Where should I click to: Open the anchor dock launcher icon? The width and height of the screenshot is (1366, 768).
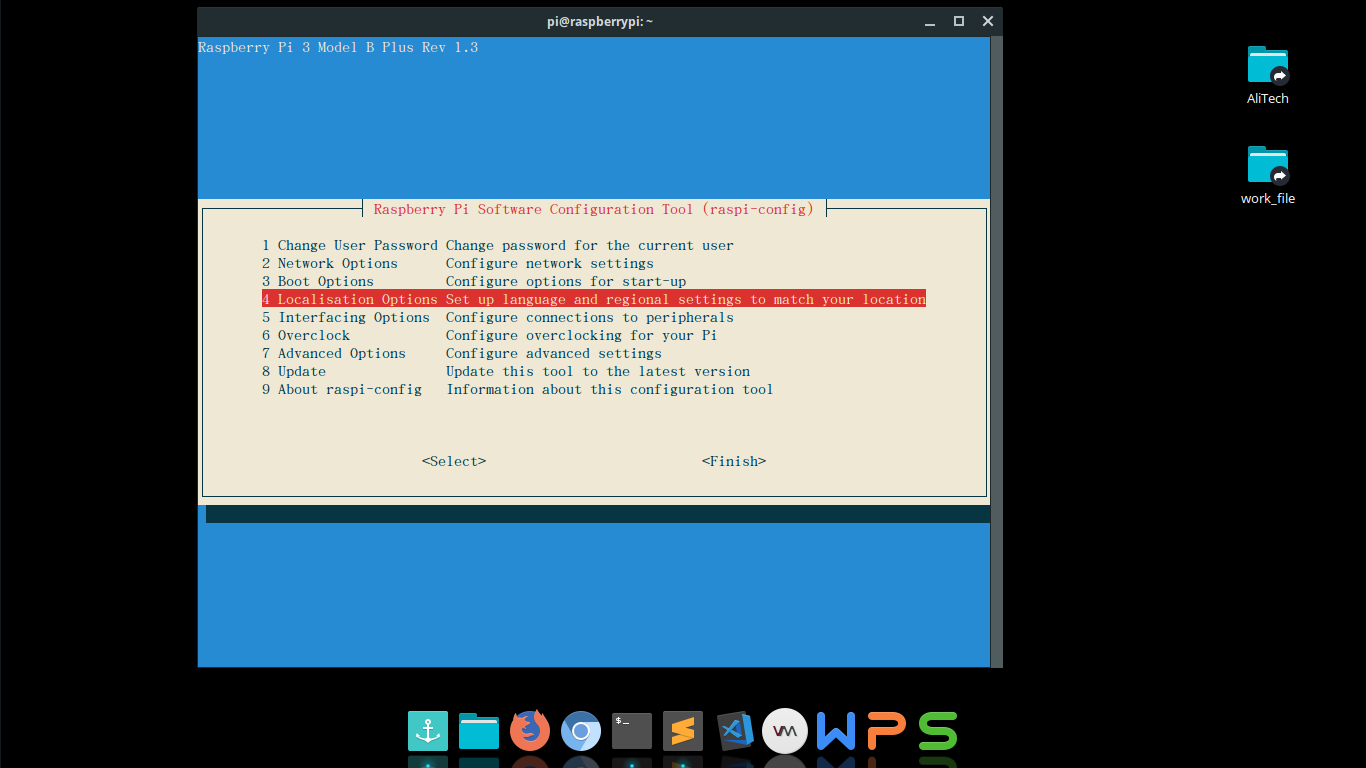click(428, 731)
